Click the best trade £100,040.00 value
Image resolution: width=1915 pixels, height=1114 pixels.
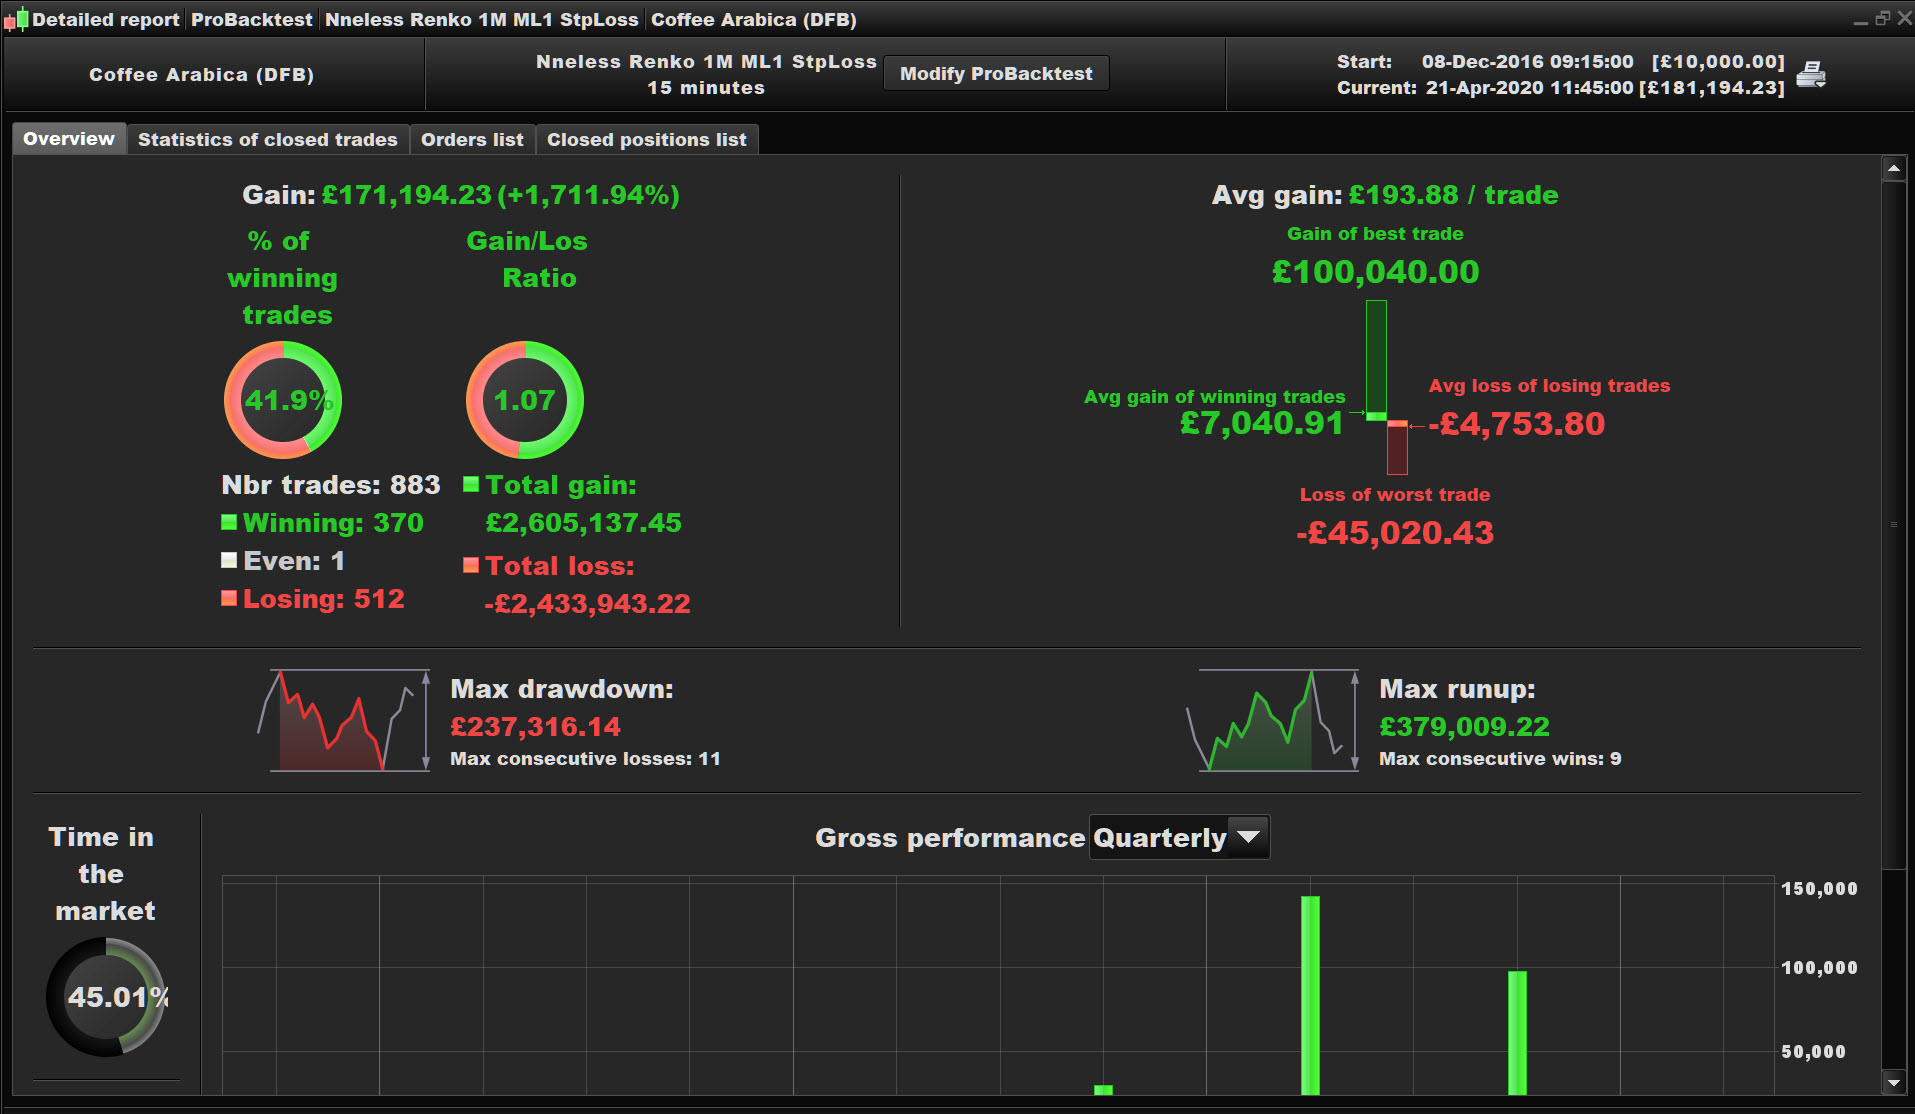[1375, 272]
